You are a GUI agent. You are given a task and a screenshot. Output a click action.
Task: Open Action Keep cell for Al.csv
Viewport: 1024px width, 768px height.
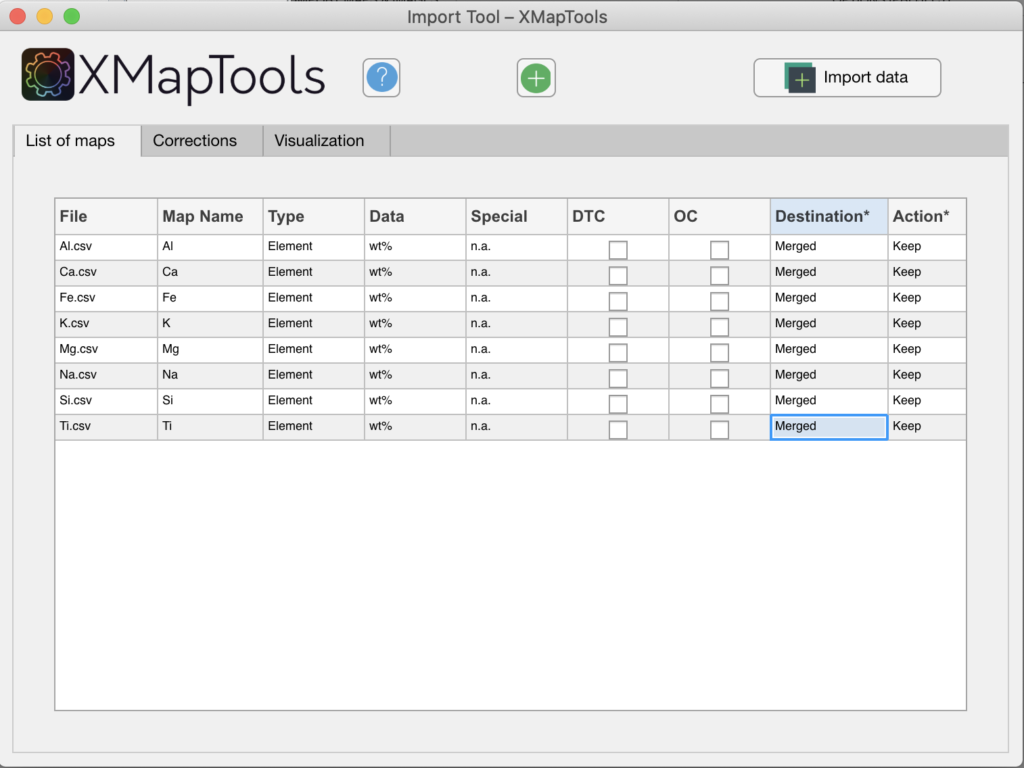pos(927,247)
